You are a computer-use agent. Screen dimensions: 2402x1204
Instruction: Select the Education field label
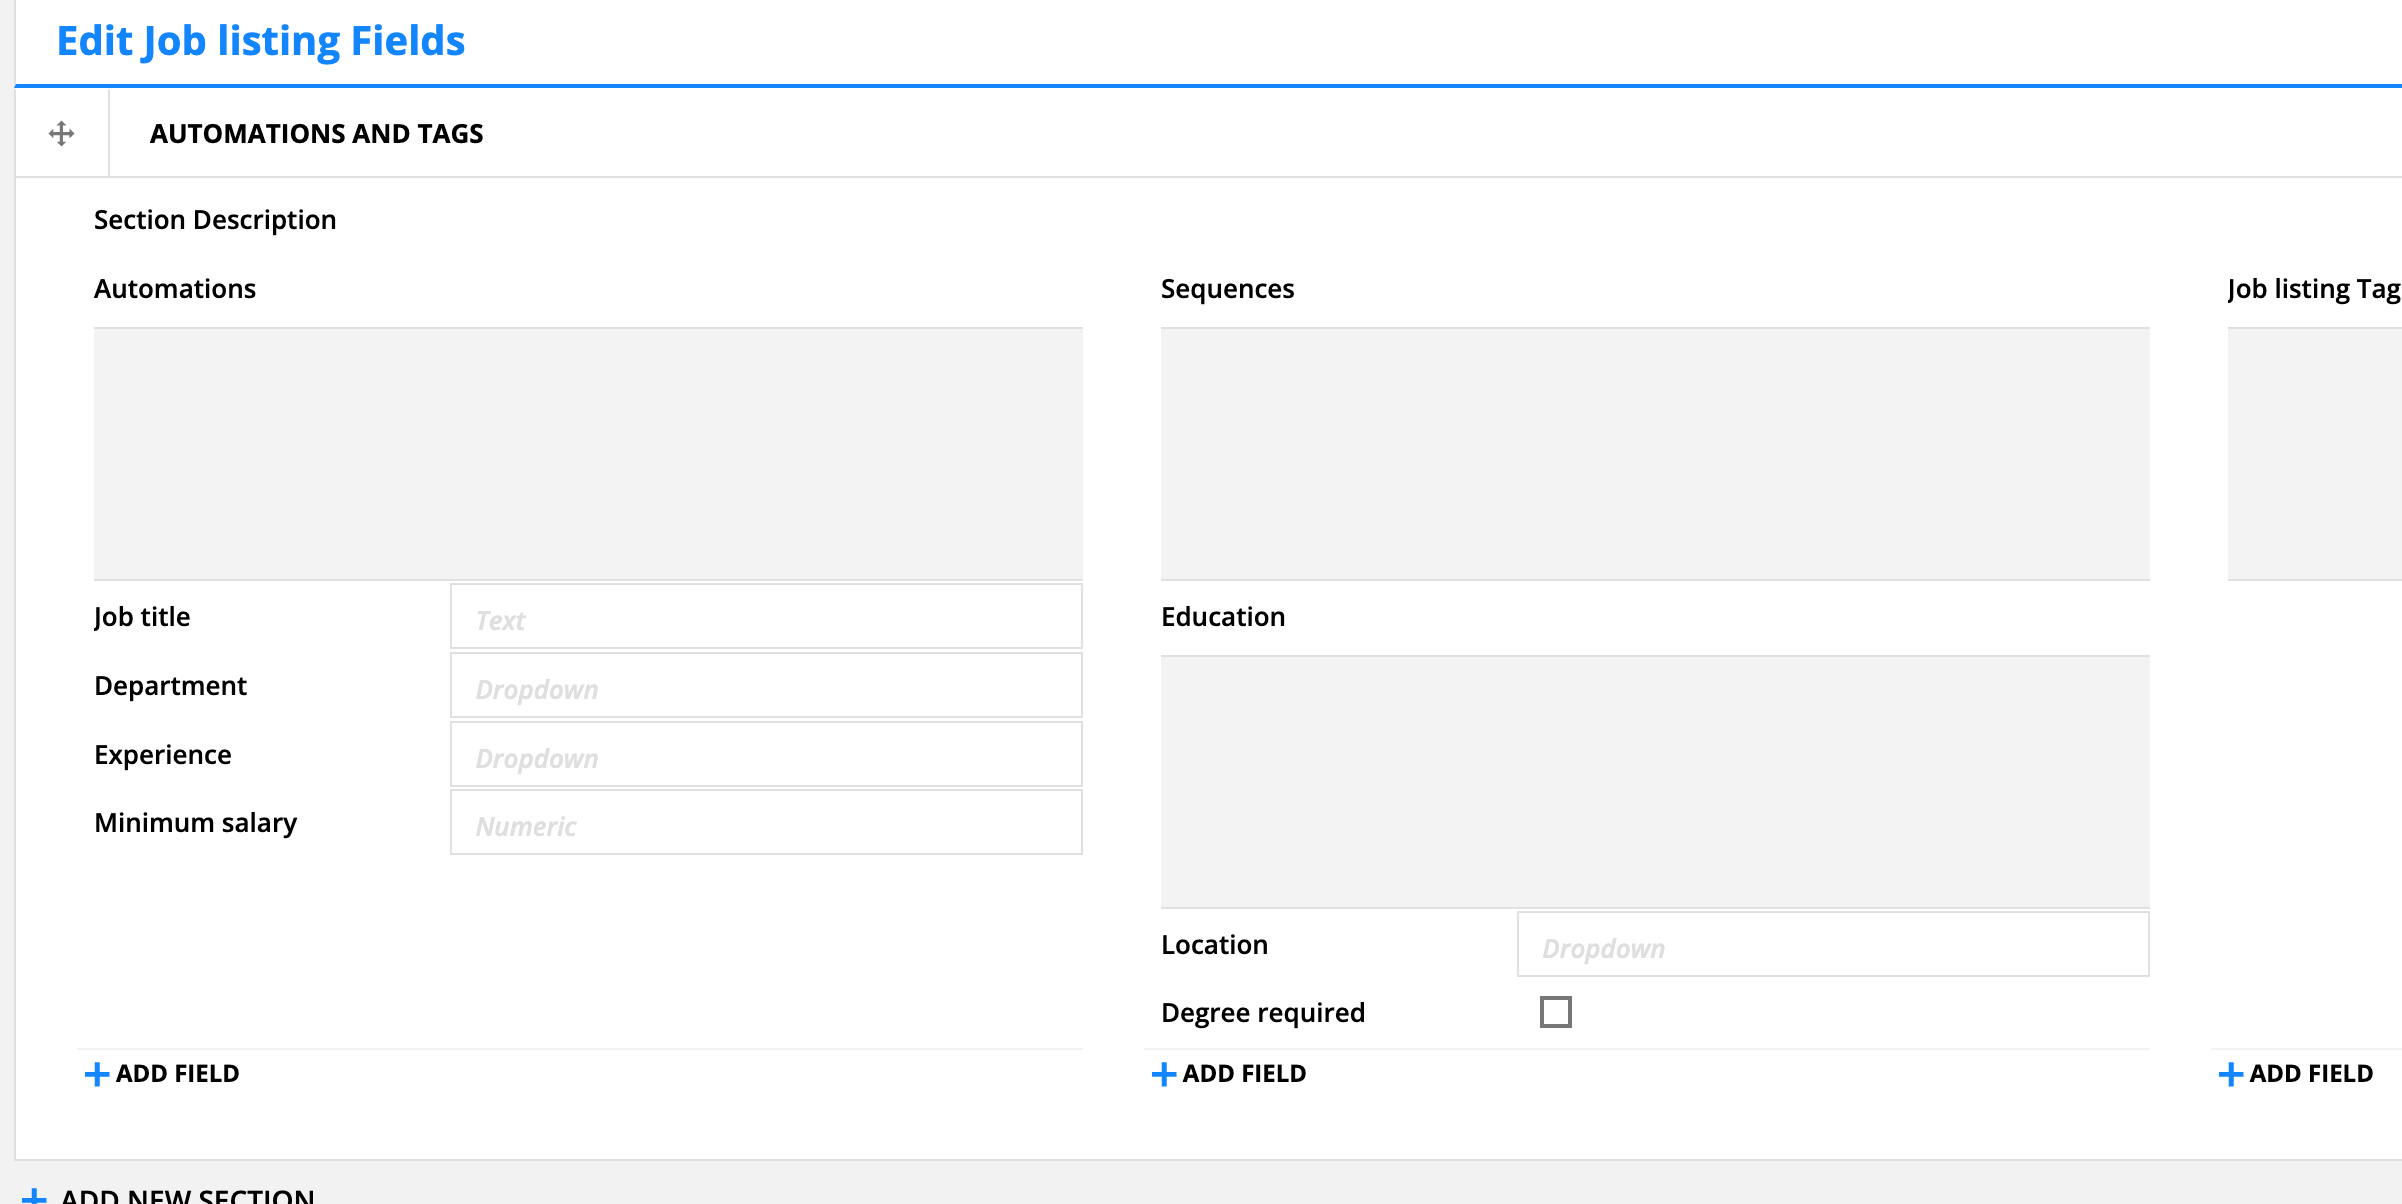pyautogui.click(x=1222, y=616)
